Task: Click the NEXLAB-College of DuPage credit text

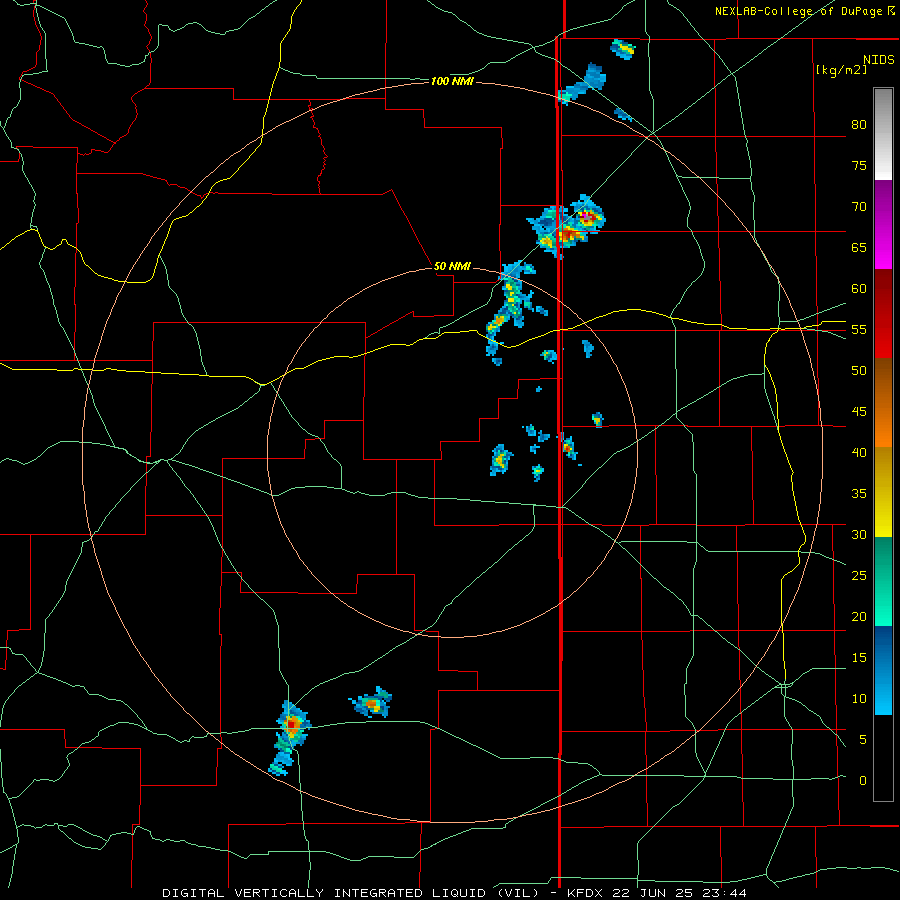Action: (799, 11)
